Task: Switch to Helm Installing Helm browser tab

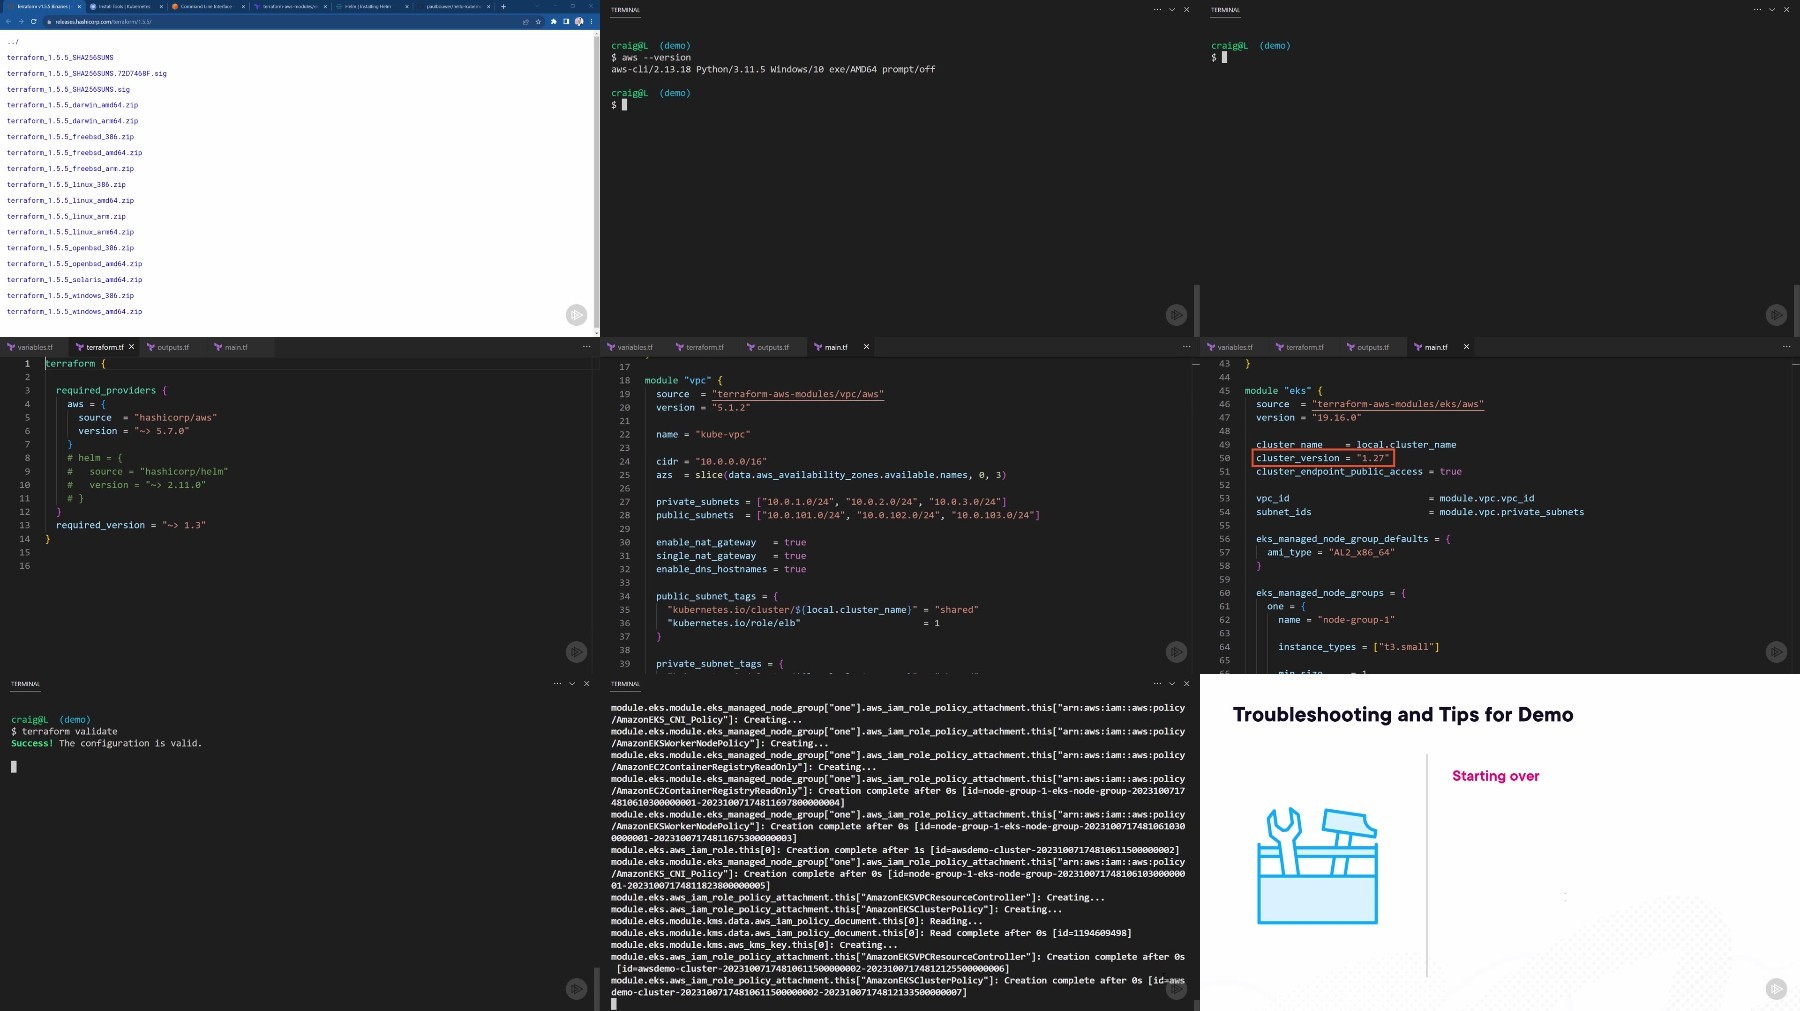Action: click(x=370, y=6)
